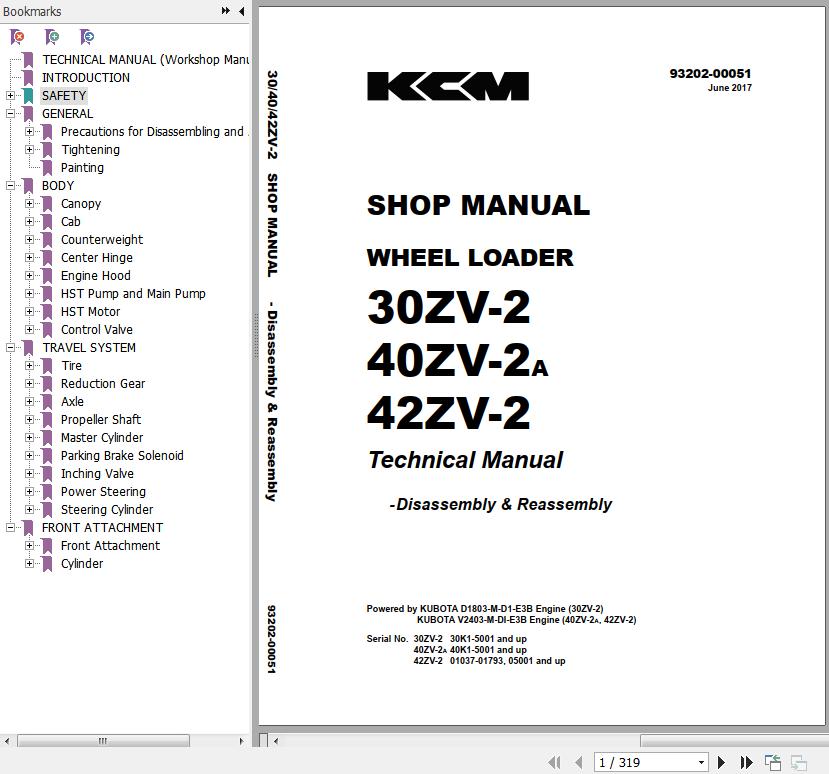Click the go-to-previous-view icon
The width and height of the screenshot is (829, 774).
(773, 762)
